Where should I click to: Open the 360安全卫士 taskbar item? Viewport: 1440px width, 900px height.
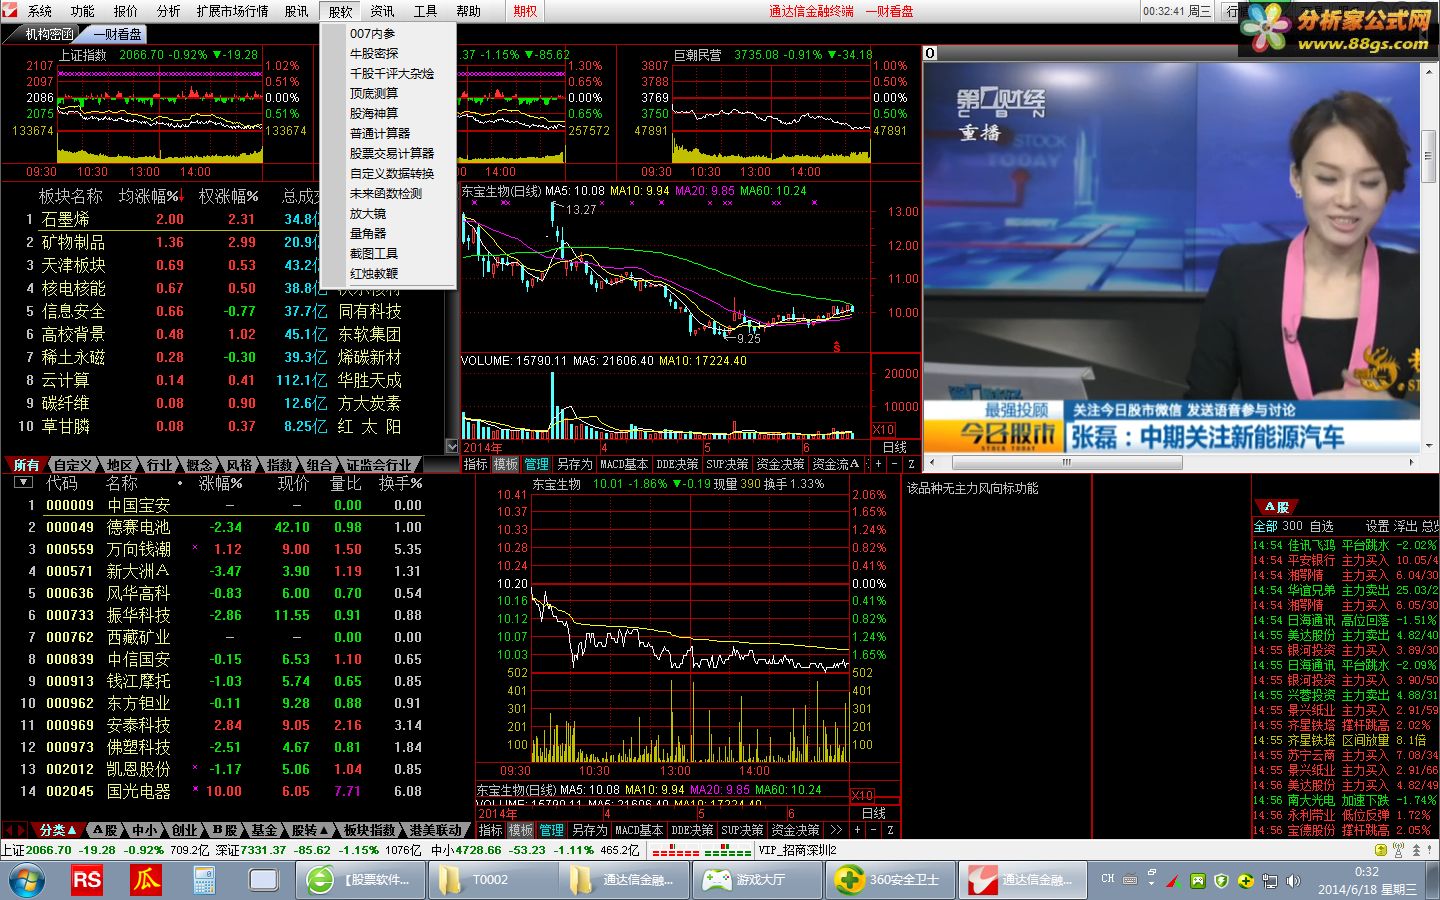[x=890, y=880]
